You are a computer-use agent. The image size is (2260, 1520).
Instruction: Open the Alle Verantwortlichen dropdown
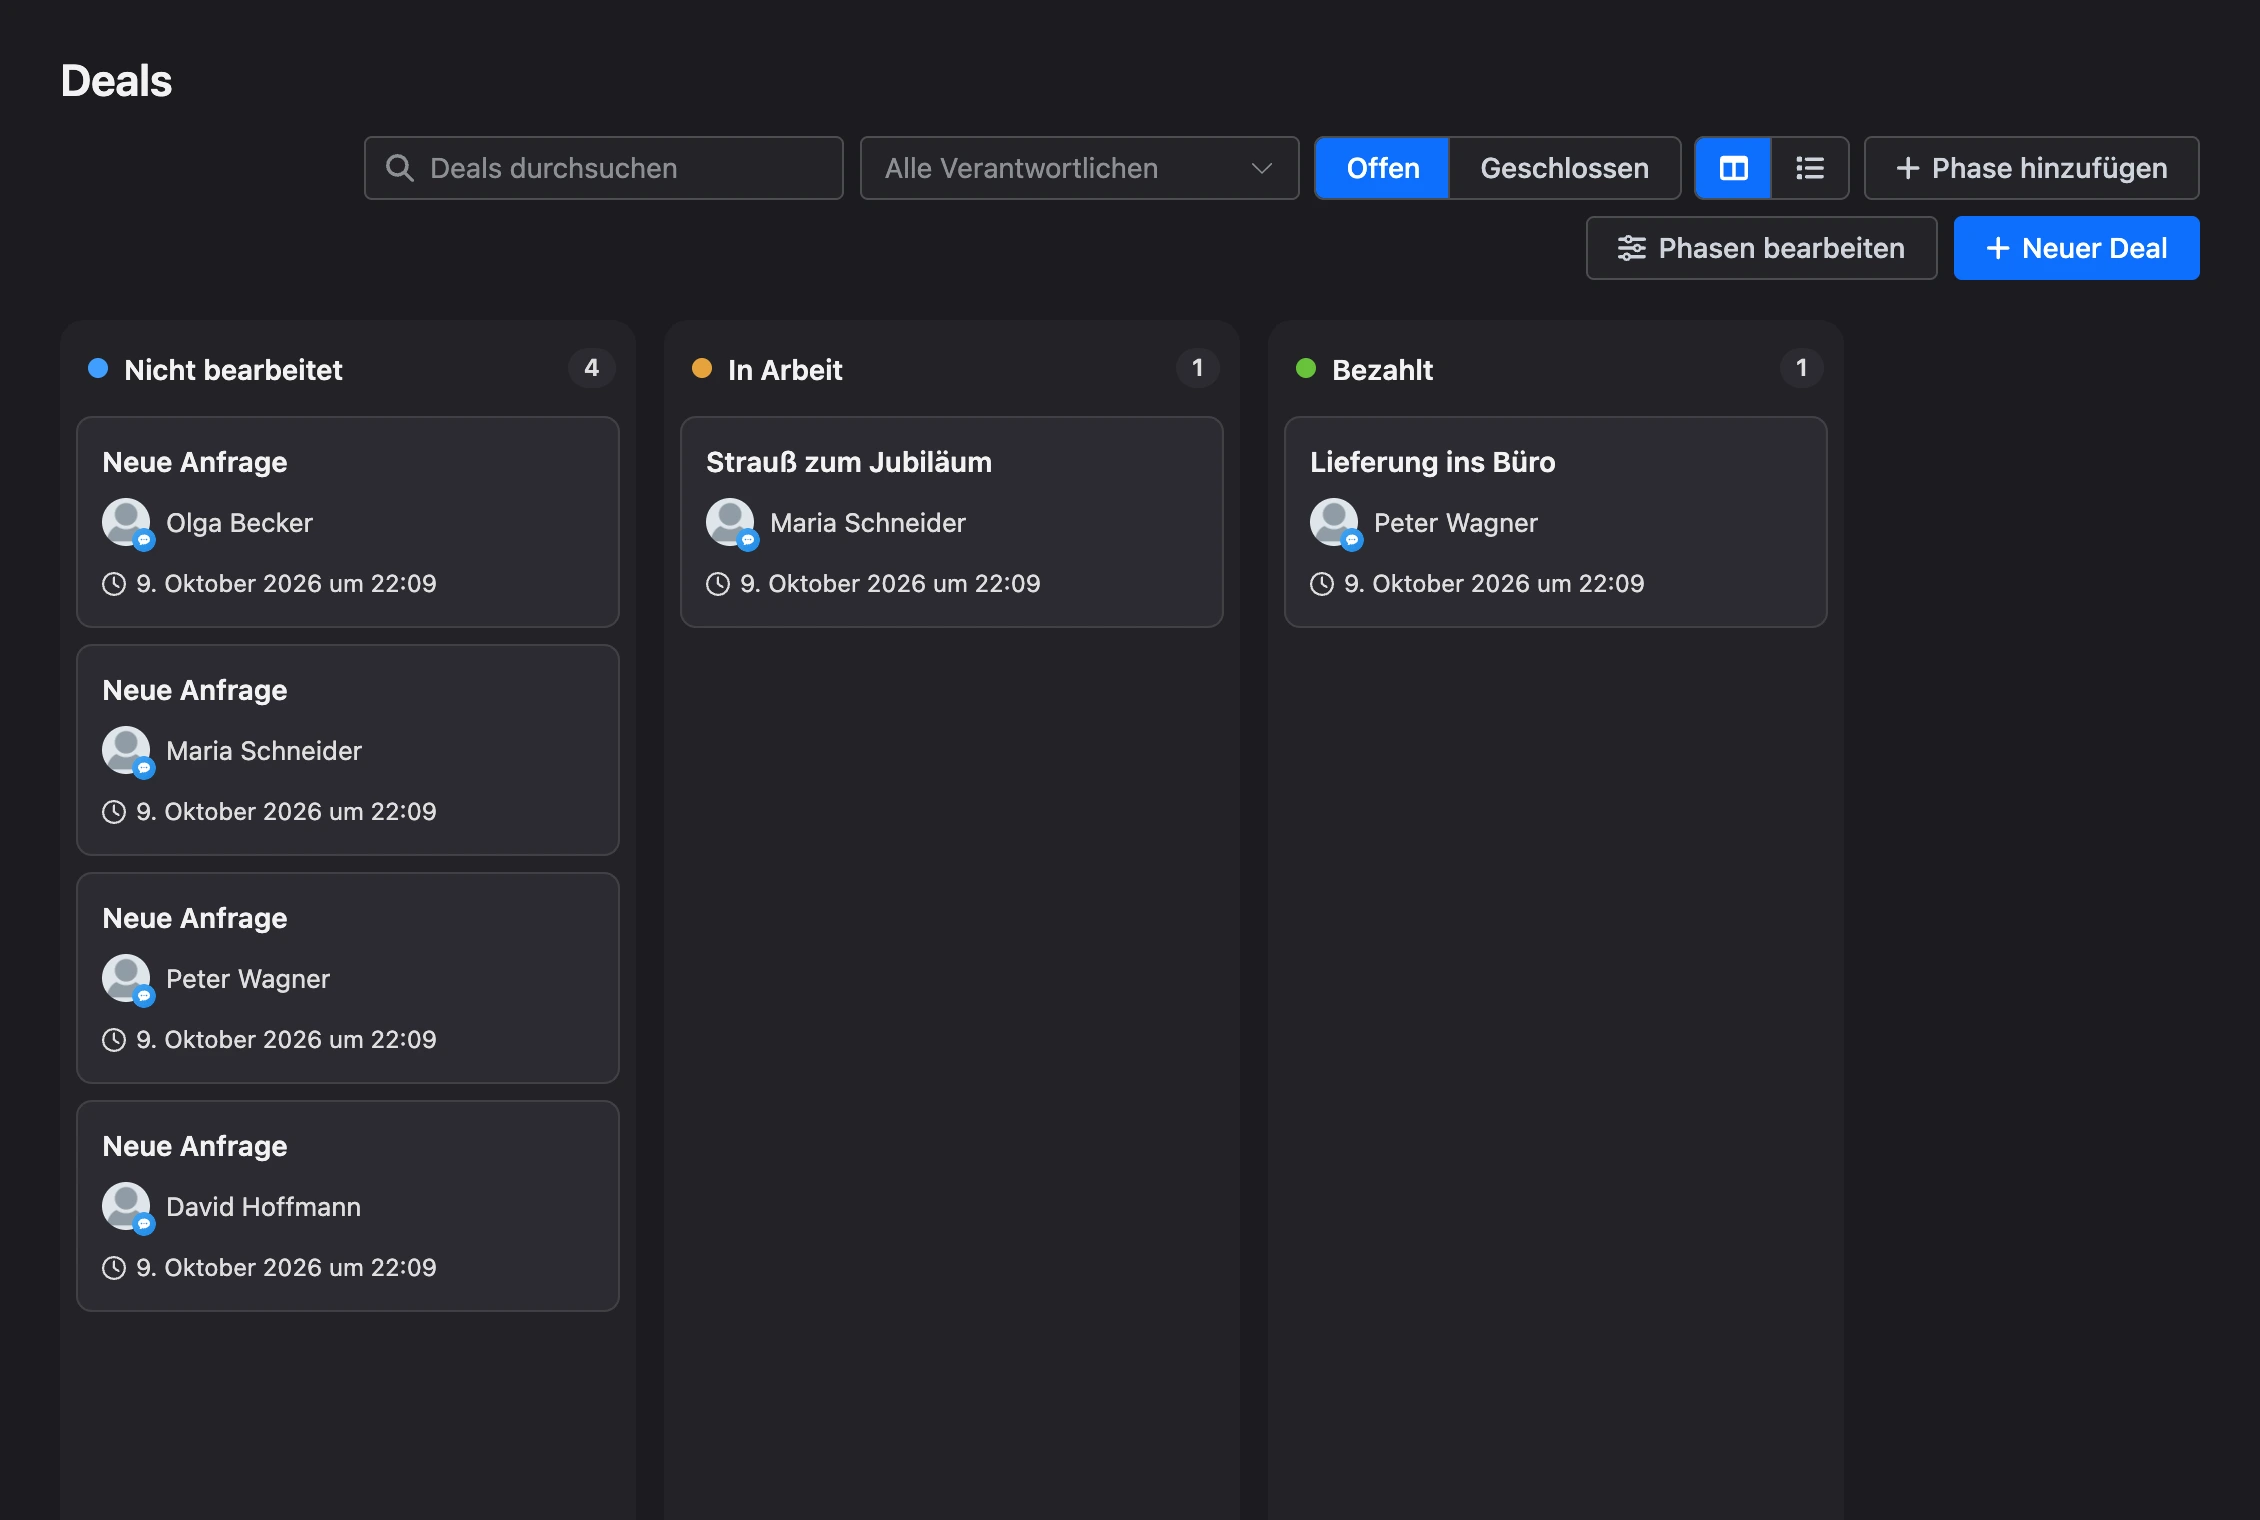(x=1079, y=168)
